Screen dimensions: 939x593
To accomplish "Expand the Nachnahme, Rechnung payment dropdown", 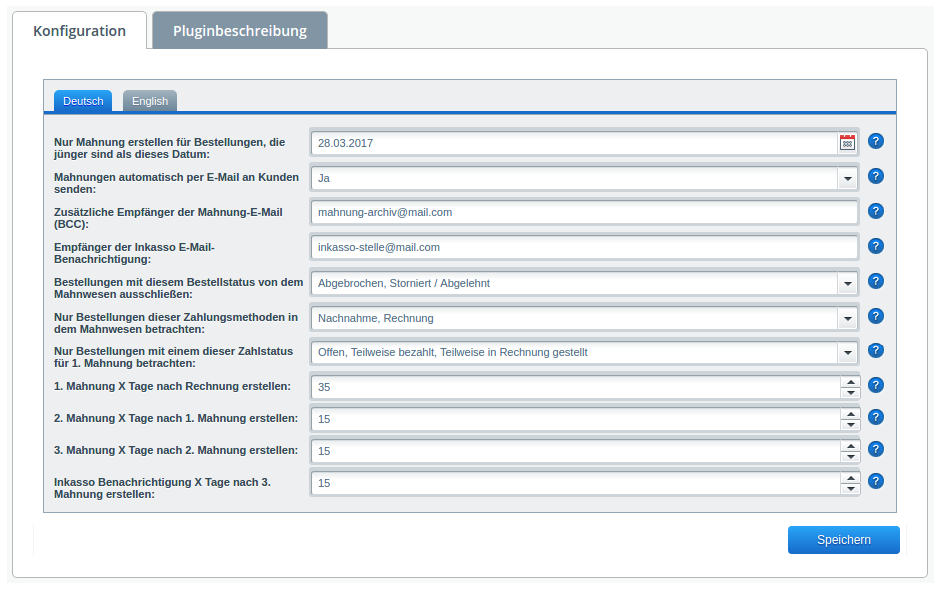I will (847, 318).
